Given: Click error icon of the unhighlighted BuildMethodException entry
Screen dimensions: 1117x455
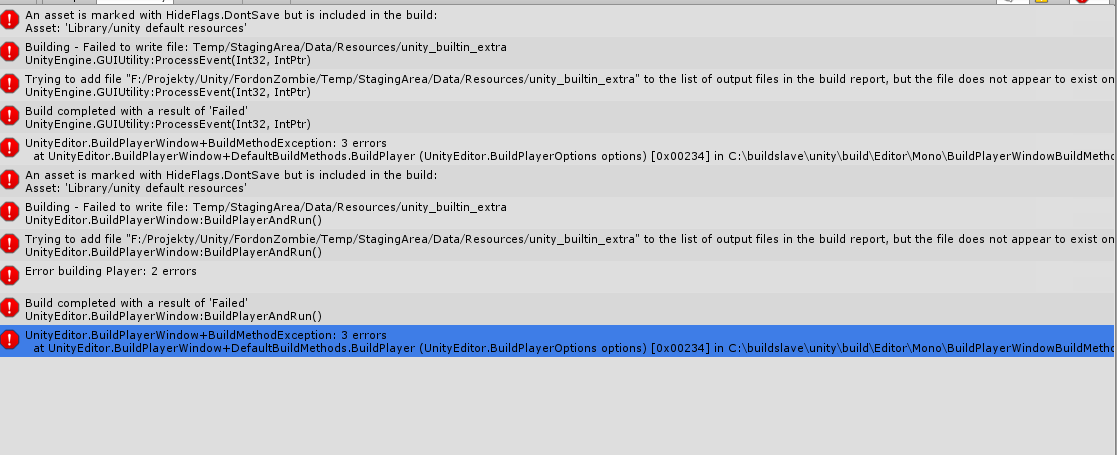Looking at the screenshot, I should (11, 148).
